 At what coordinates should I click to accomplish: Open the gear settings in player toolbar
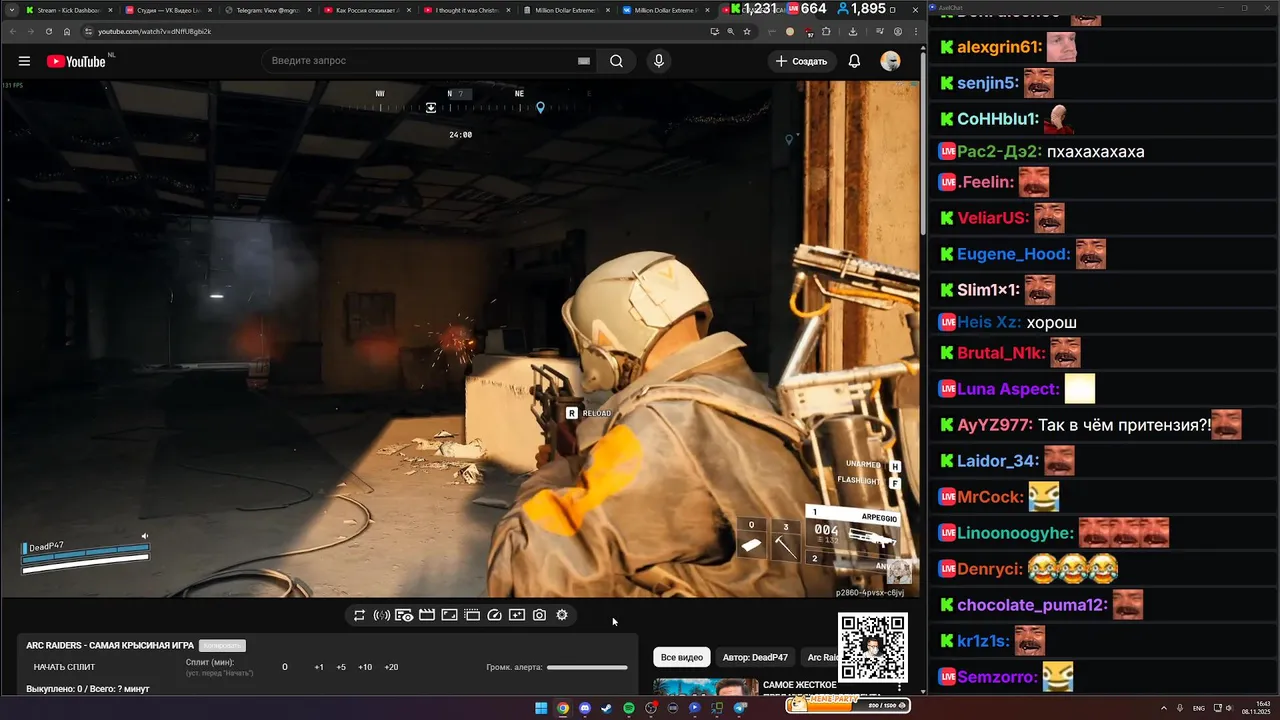tap(562, 615)
